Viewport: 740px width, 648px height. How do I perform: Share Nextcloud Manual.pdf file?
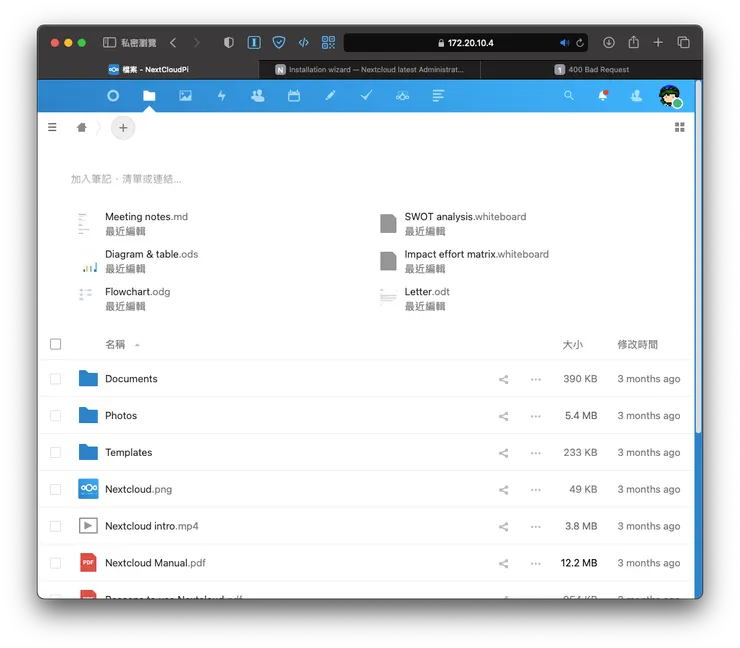[504, 563]
